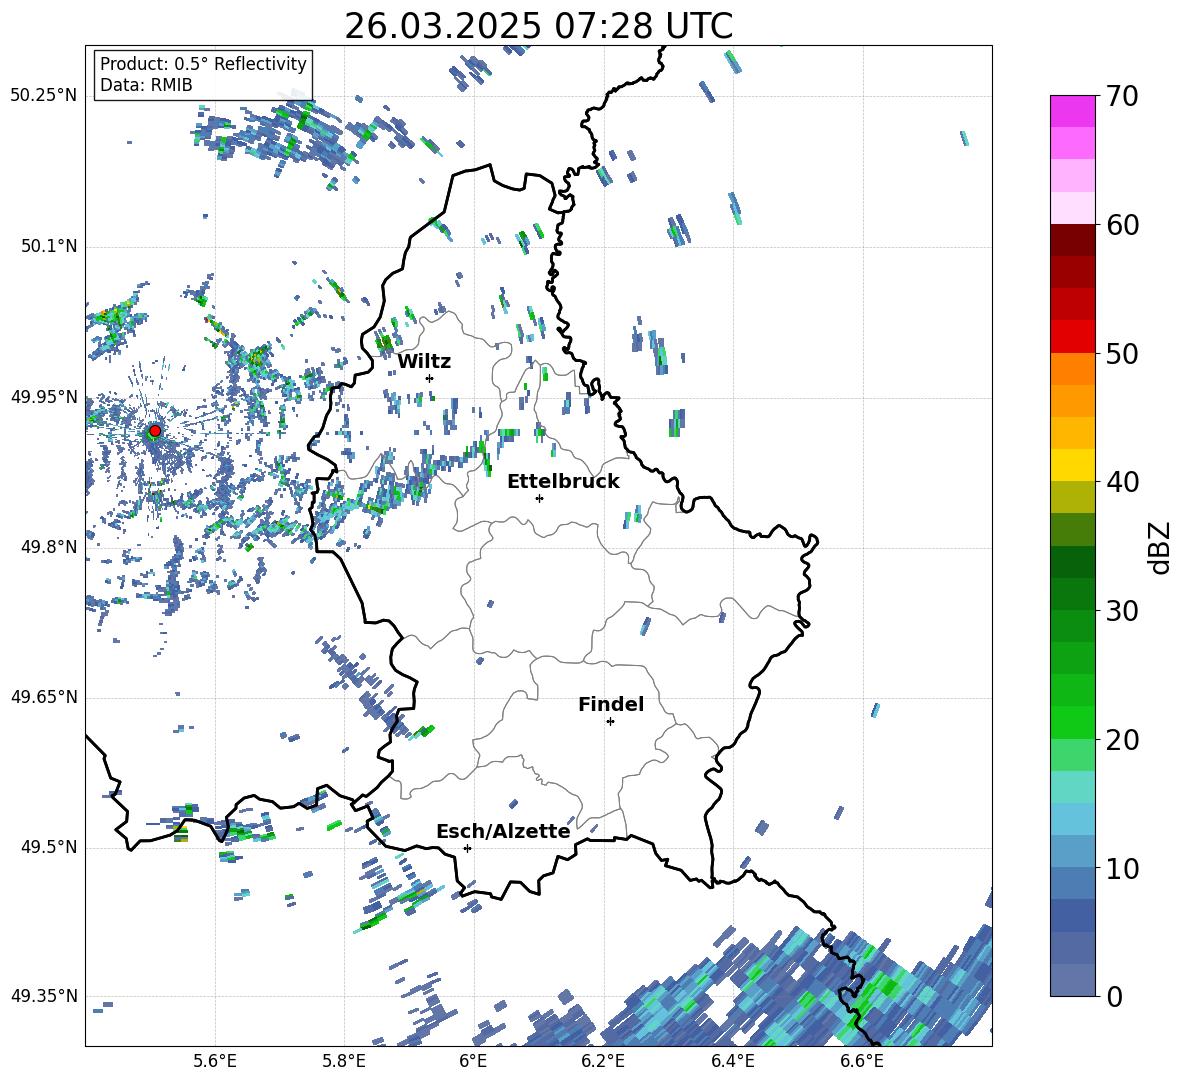Click the 6°E longitude label

coord(473,1062)
